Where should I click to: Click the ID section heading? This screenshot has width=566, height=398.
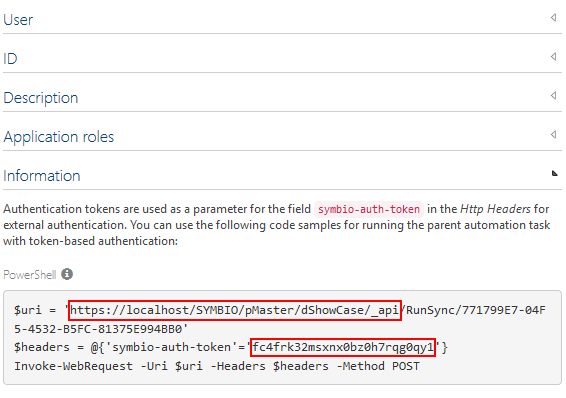(10, 58)
